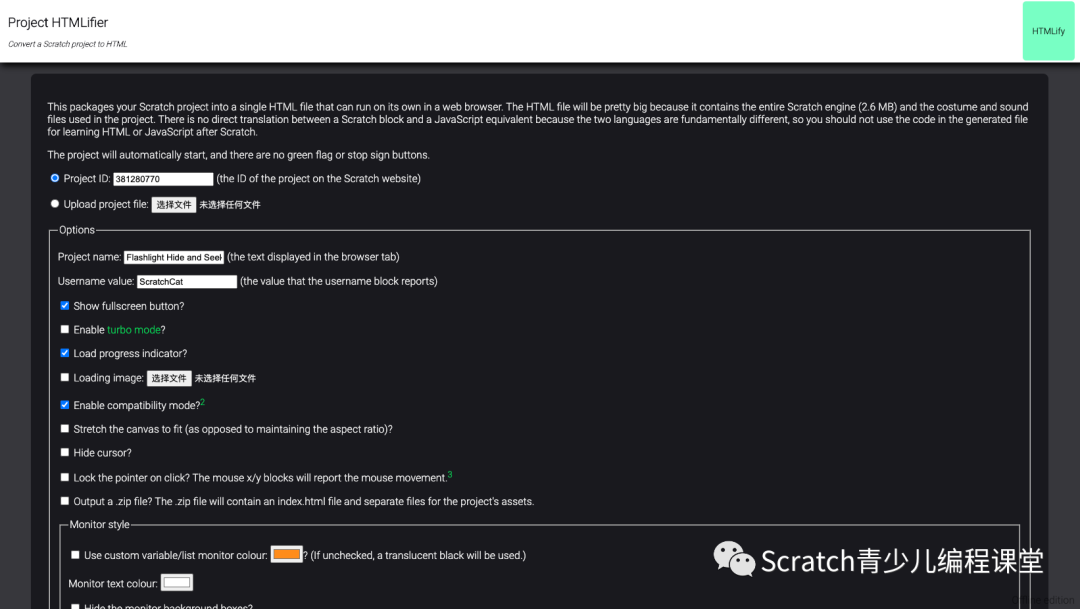Check "Lock the pointer on click?"

coord(64,477)
